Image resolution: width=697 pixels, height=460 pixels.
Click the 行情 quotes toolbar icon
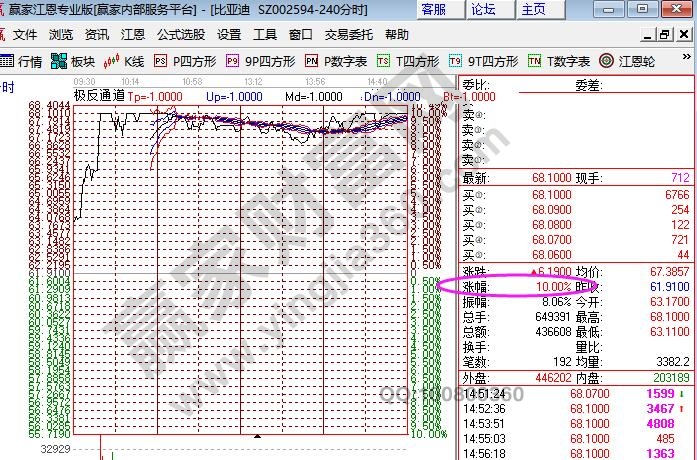click(x=22, y=61)
